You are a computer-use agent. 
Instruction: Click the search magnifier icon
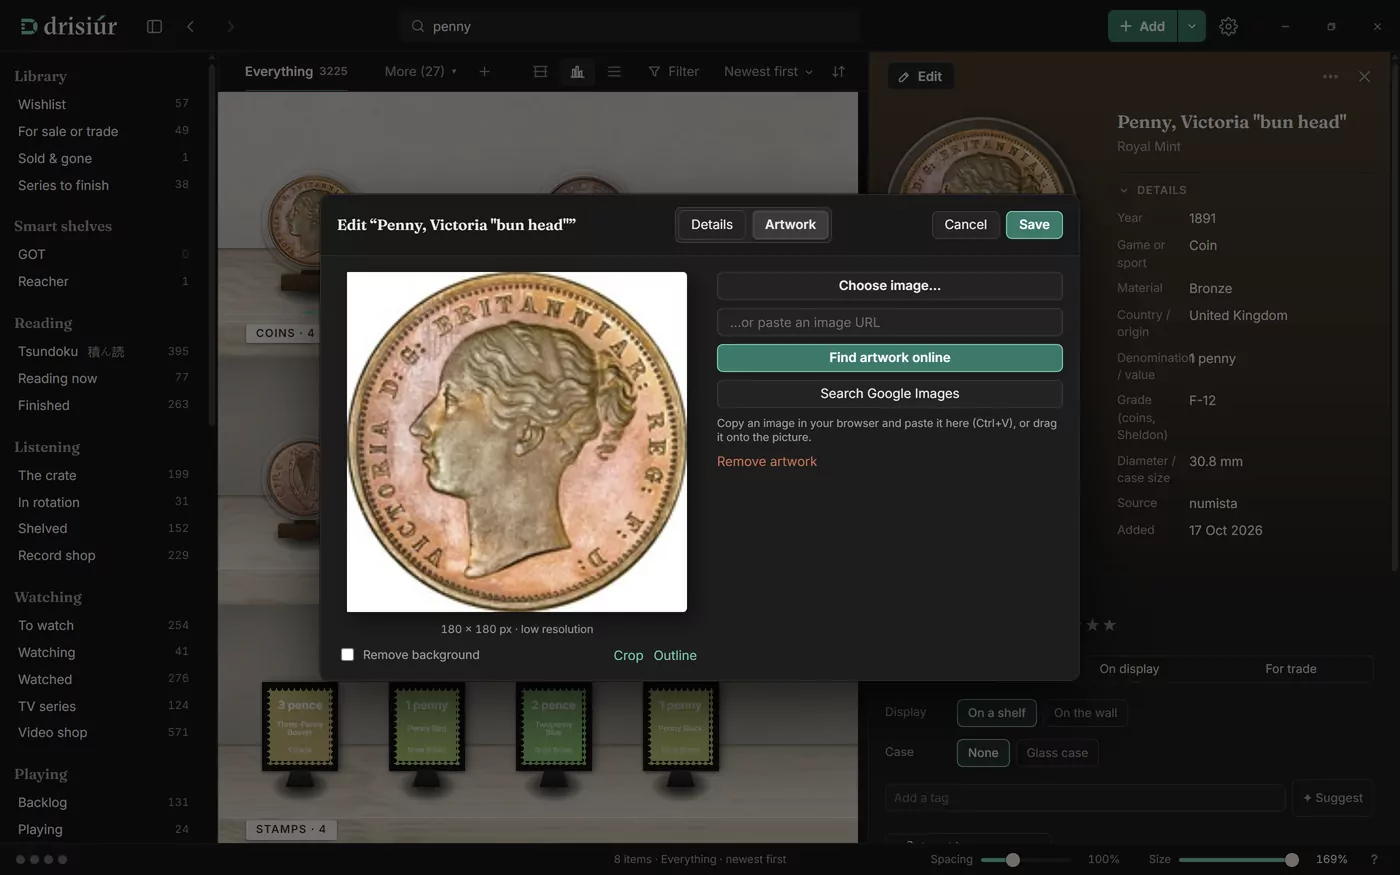pos(418,26)
